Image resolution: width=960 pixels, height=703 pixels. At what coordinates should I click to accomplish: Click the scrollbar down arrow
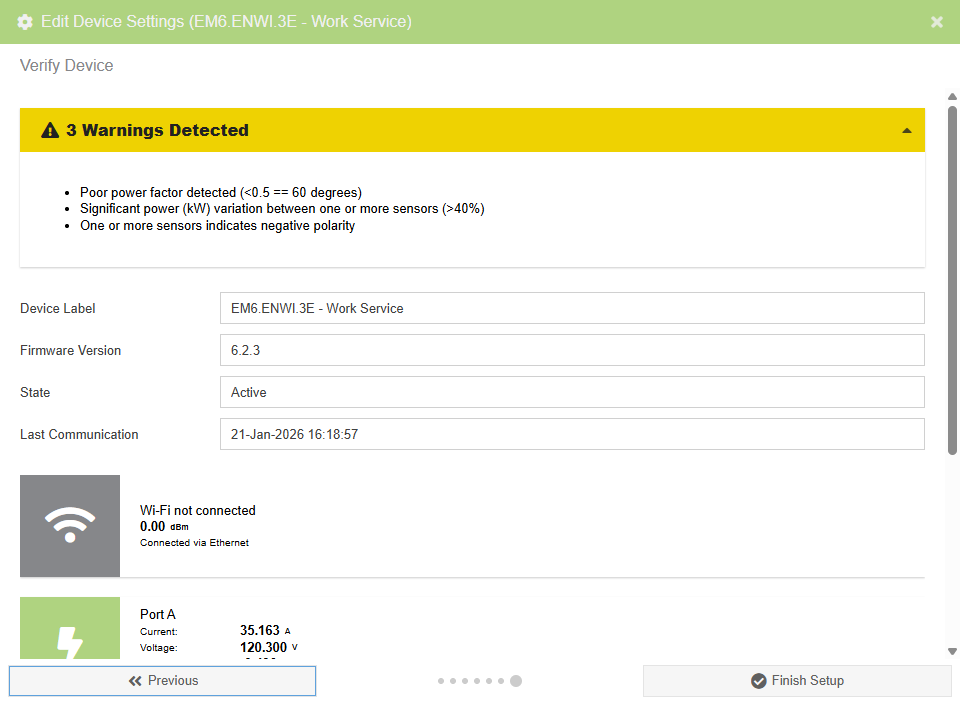952,652
